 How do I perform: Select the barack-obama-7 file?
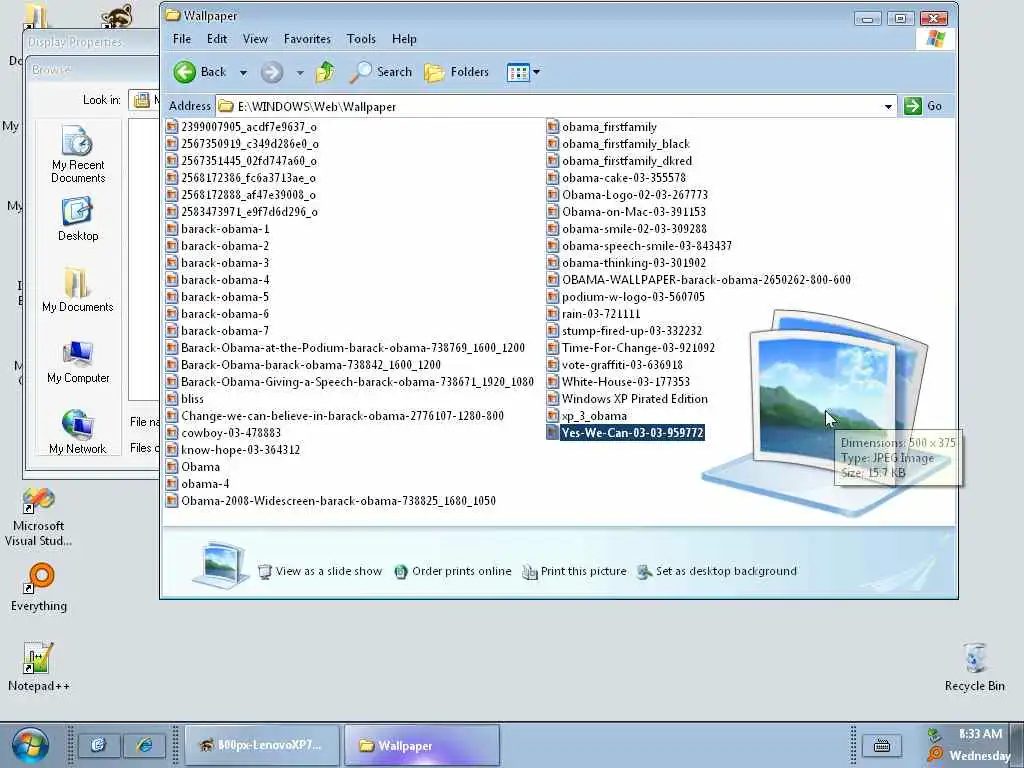tap(217, 330)
